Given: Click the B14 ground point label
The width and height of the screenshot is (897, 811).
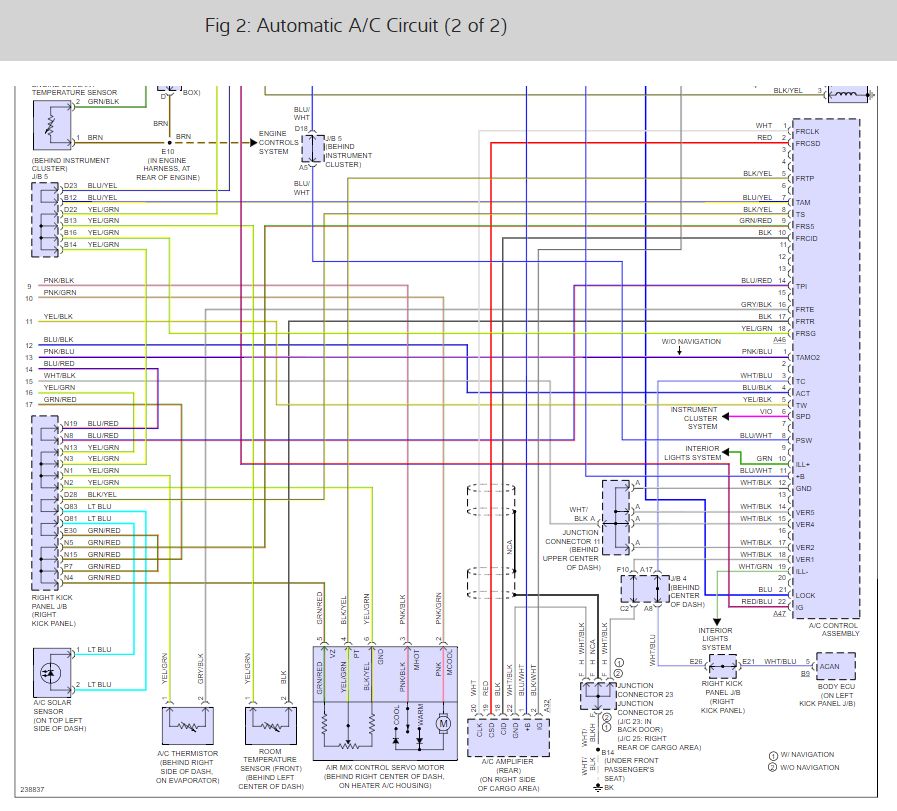Looking at the screenshot, I should tap(608, 753).
